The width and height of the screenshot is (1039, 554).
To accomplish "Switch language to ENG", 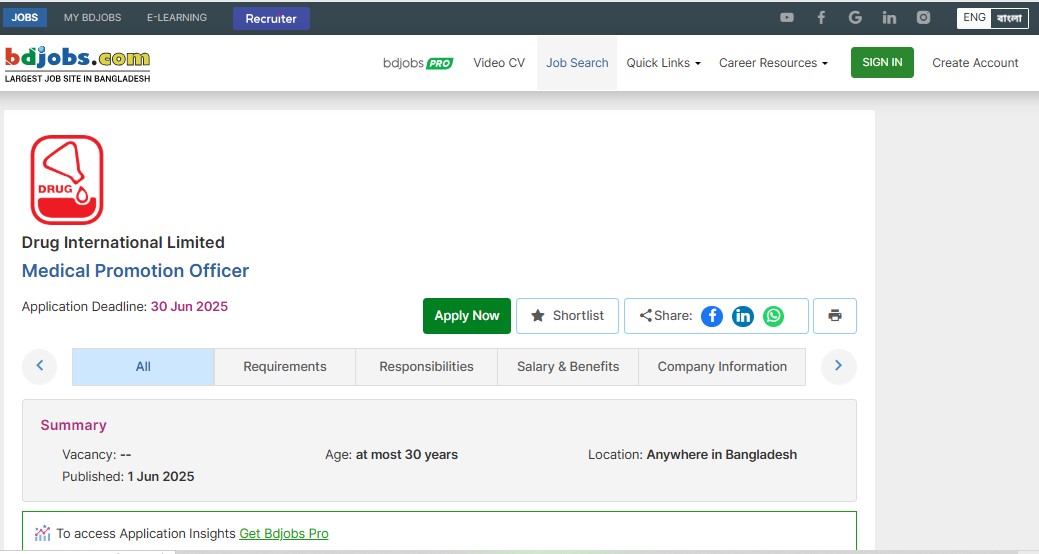I will (974, 18).
